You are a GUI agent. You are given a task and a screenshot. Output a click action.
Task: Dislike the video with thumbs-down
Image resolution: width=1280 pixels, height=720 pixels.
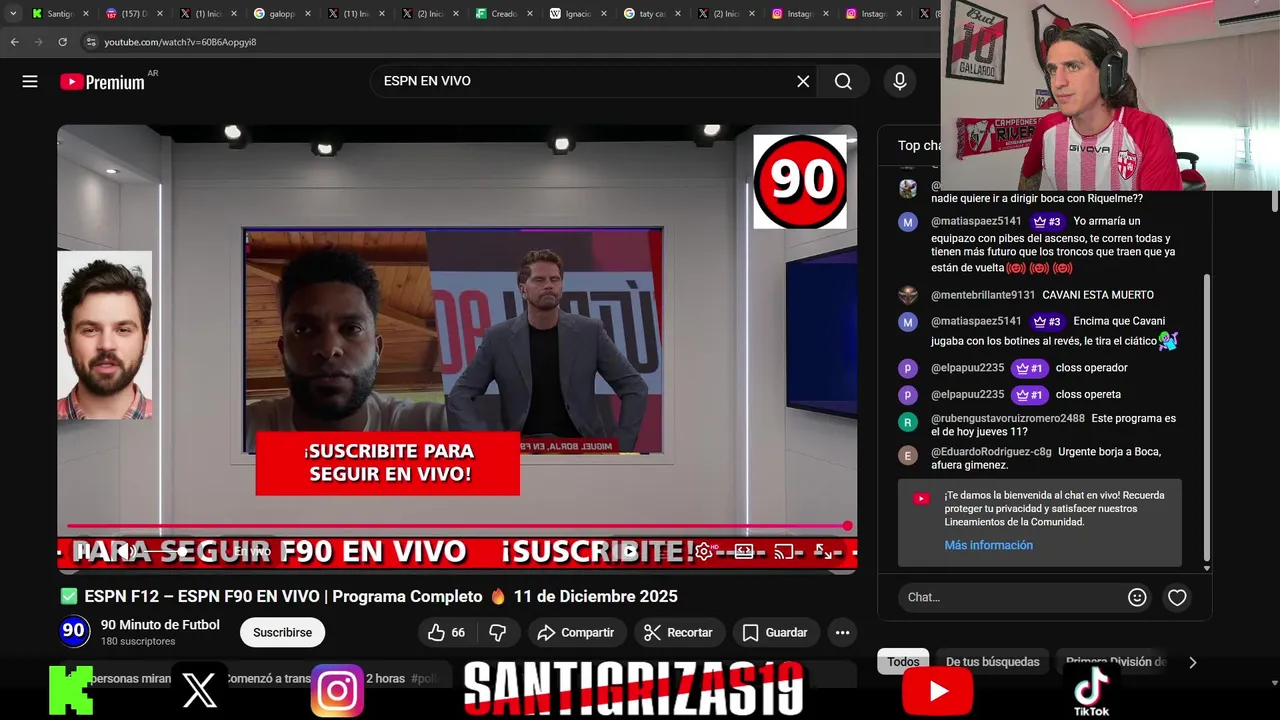click(x=497, y=633)
